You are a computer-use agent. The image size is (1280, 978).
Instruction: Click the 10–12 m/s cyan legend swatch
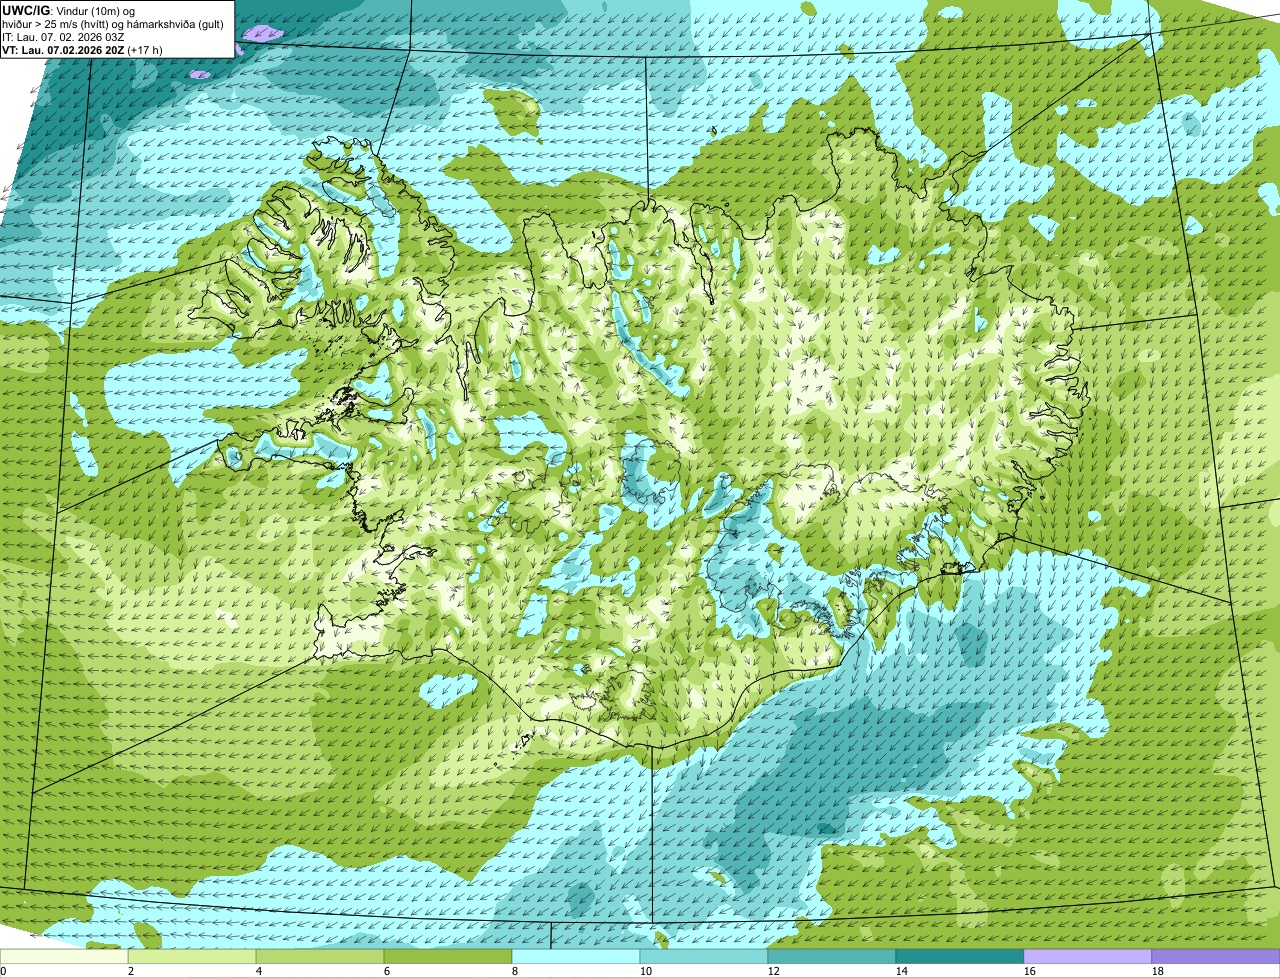coord(704,957)
